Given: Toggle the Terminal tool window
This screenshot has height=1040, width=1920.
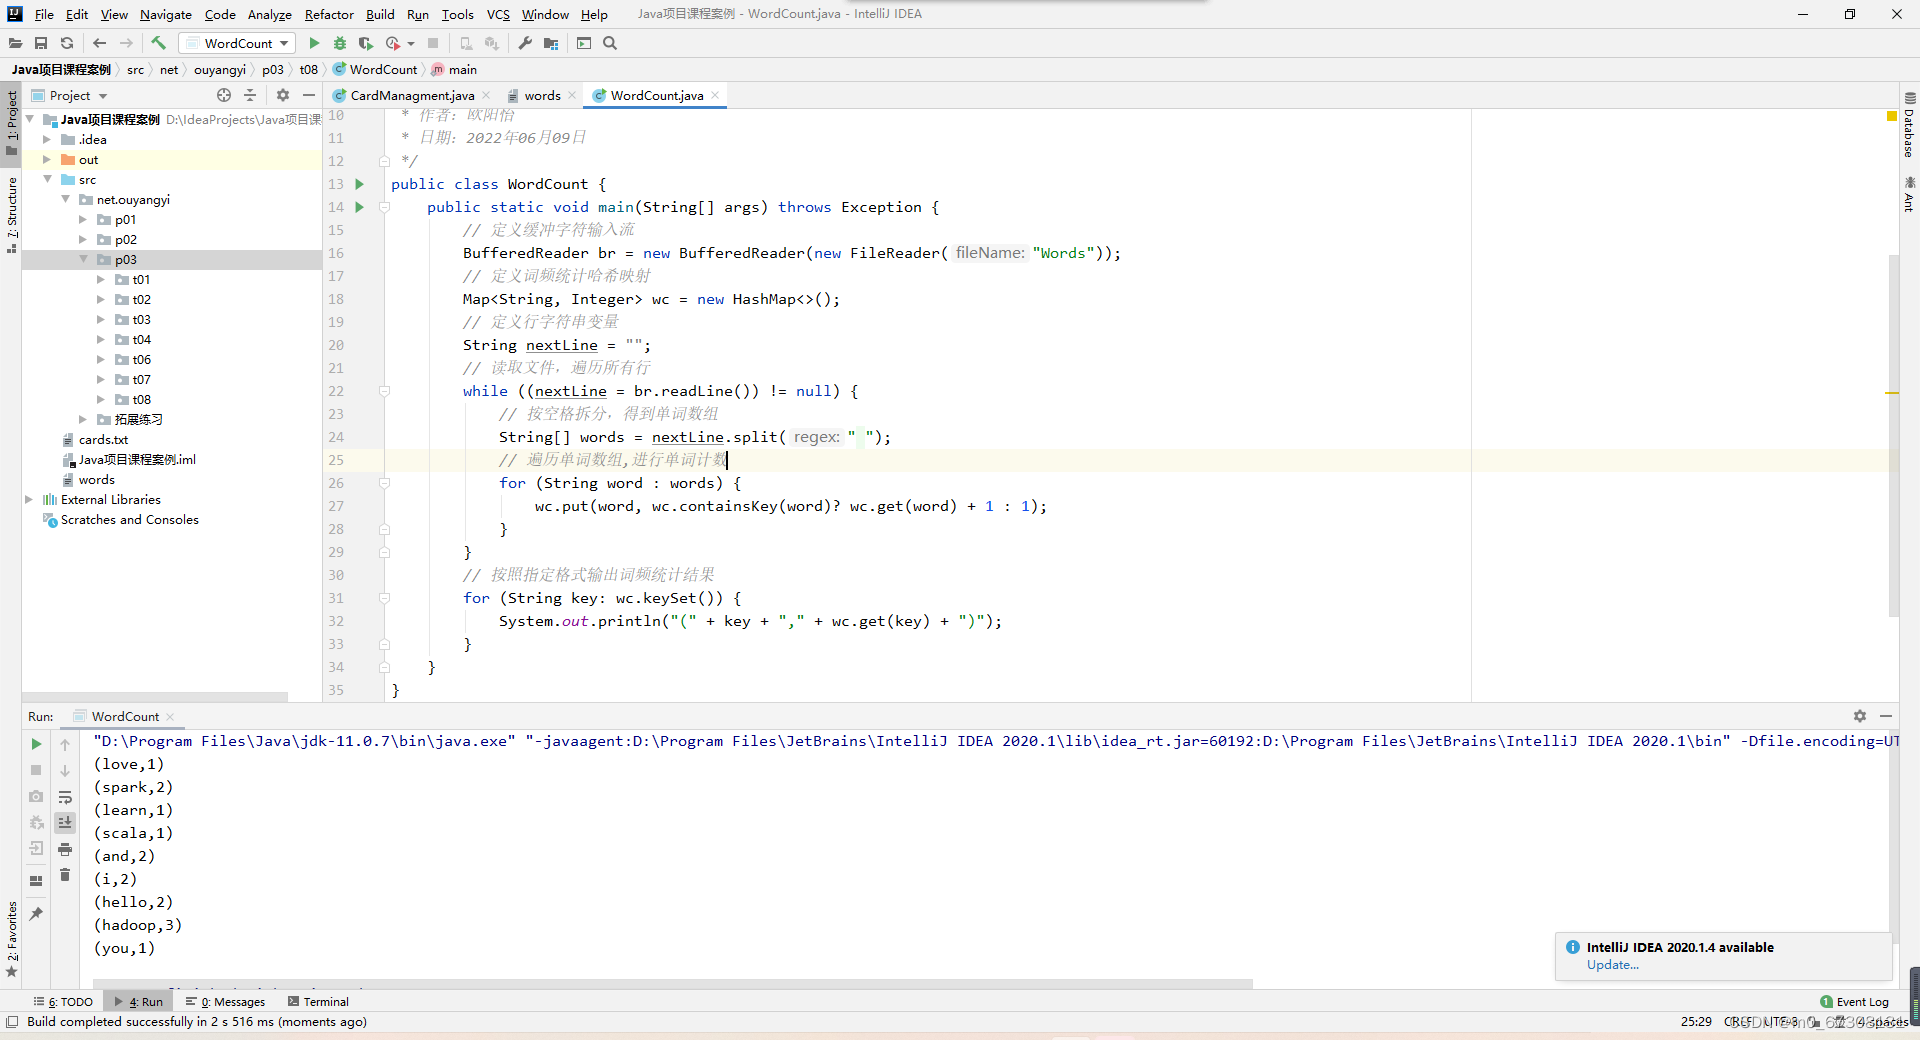Looking at the screenshot, I should 318,1001.
